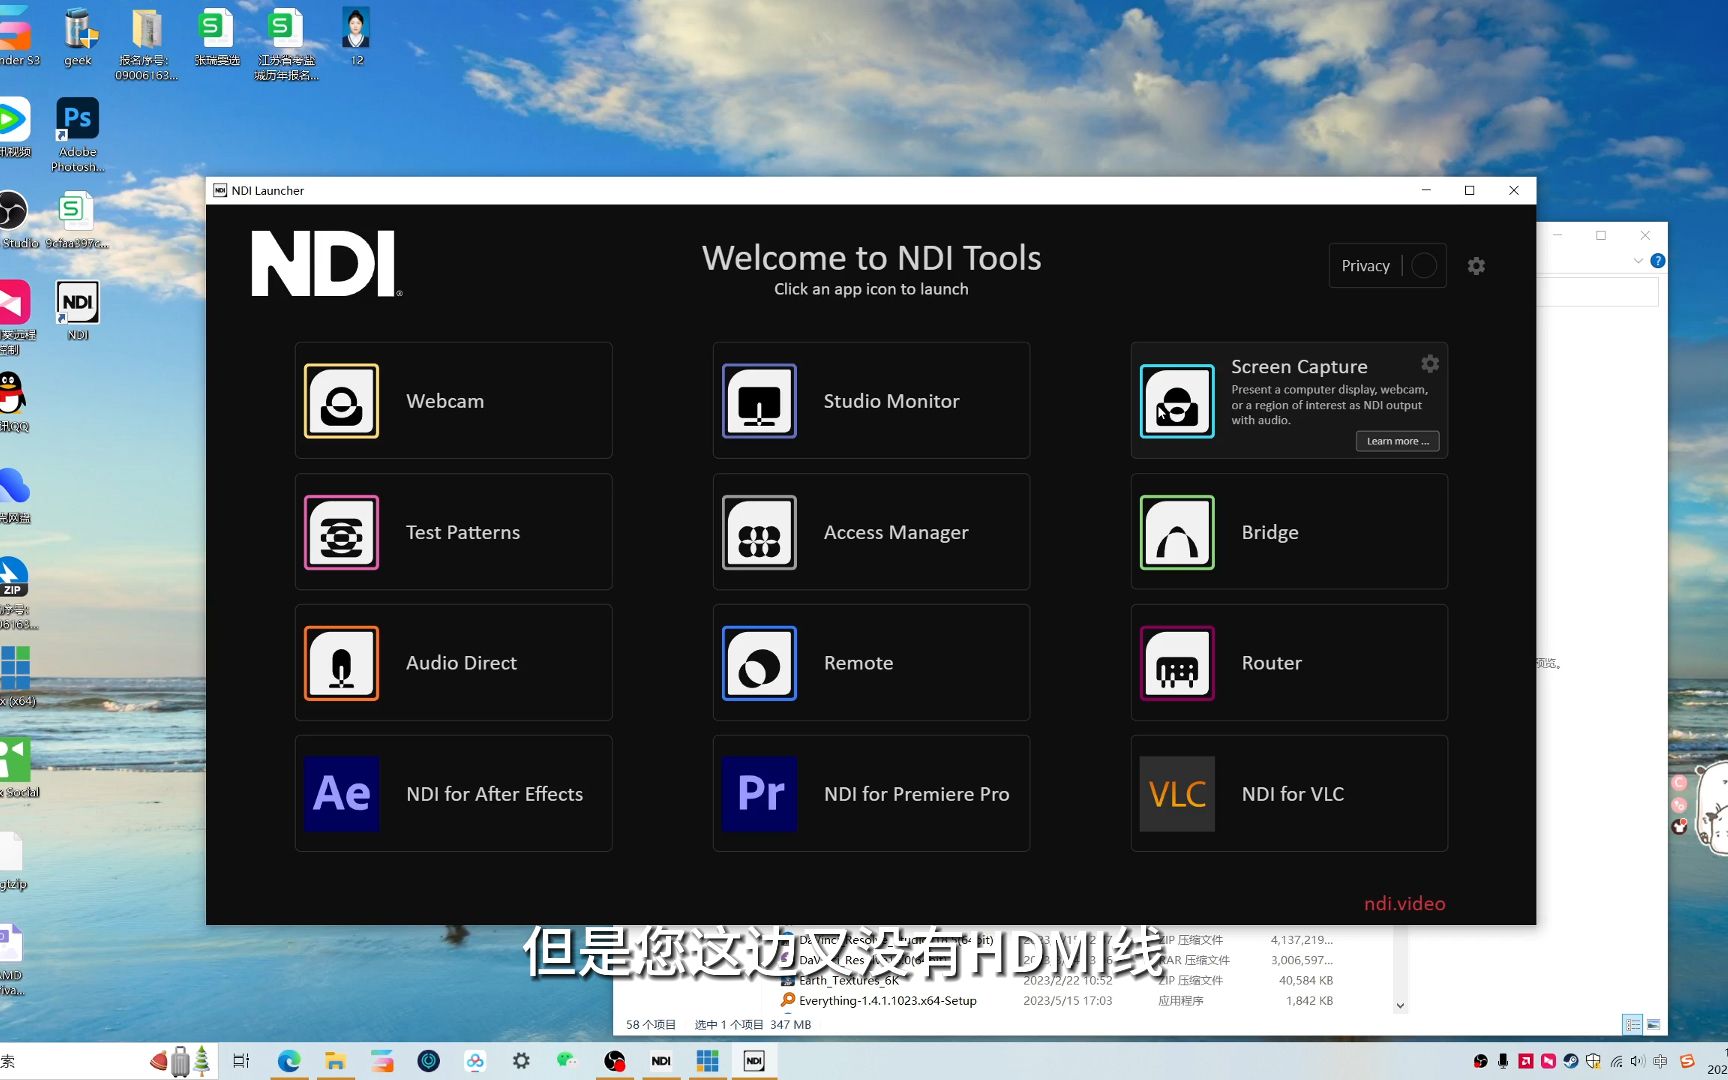The image size is (1728, 1080).
Task: Select the geek desktop icon
Action: click(78, 38)
